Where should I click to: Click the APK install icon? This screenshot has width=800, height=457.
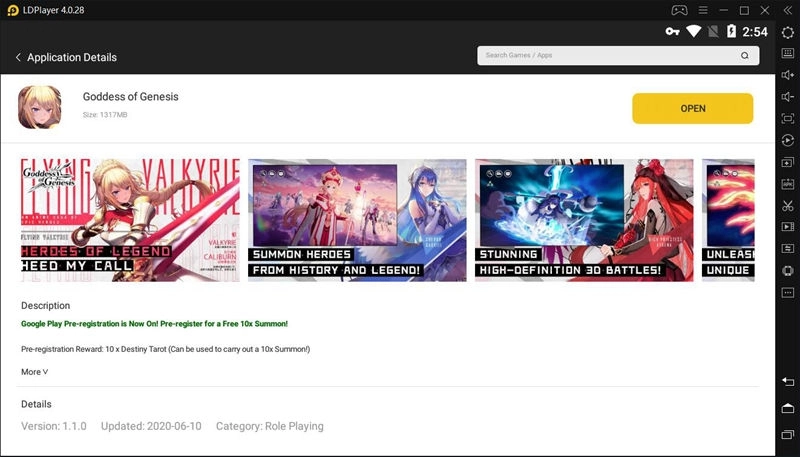coord(788,184)
